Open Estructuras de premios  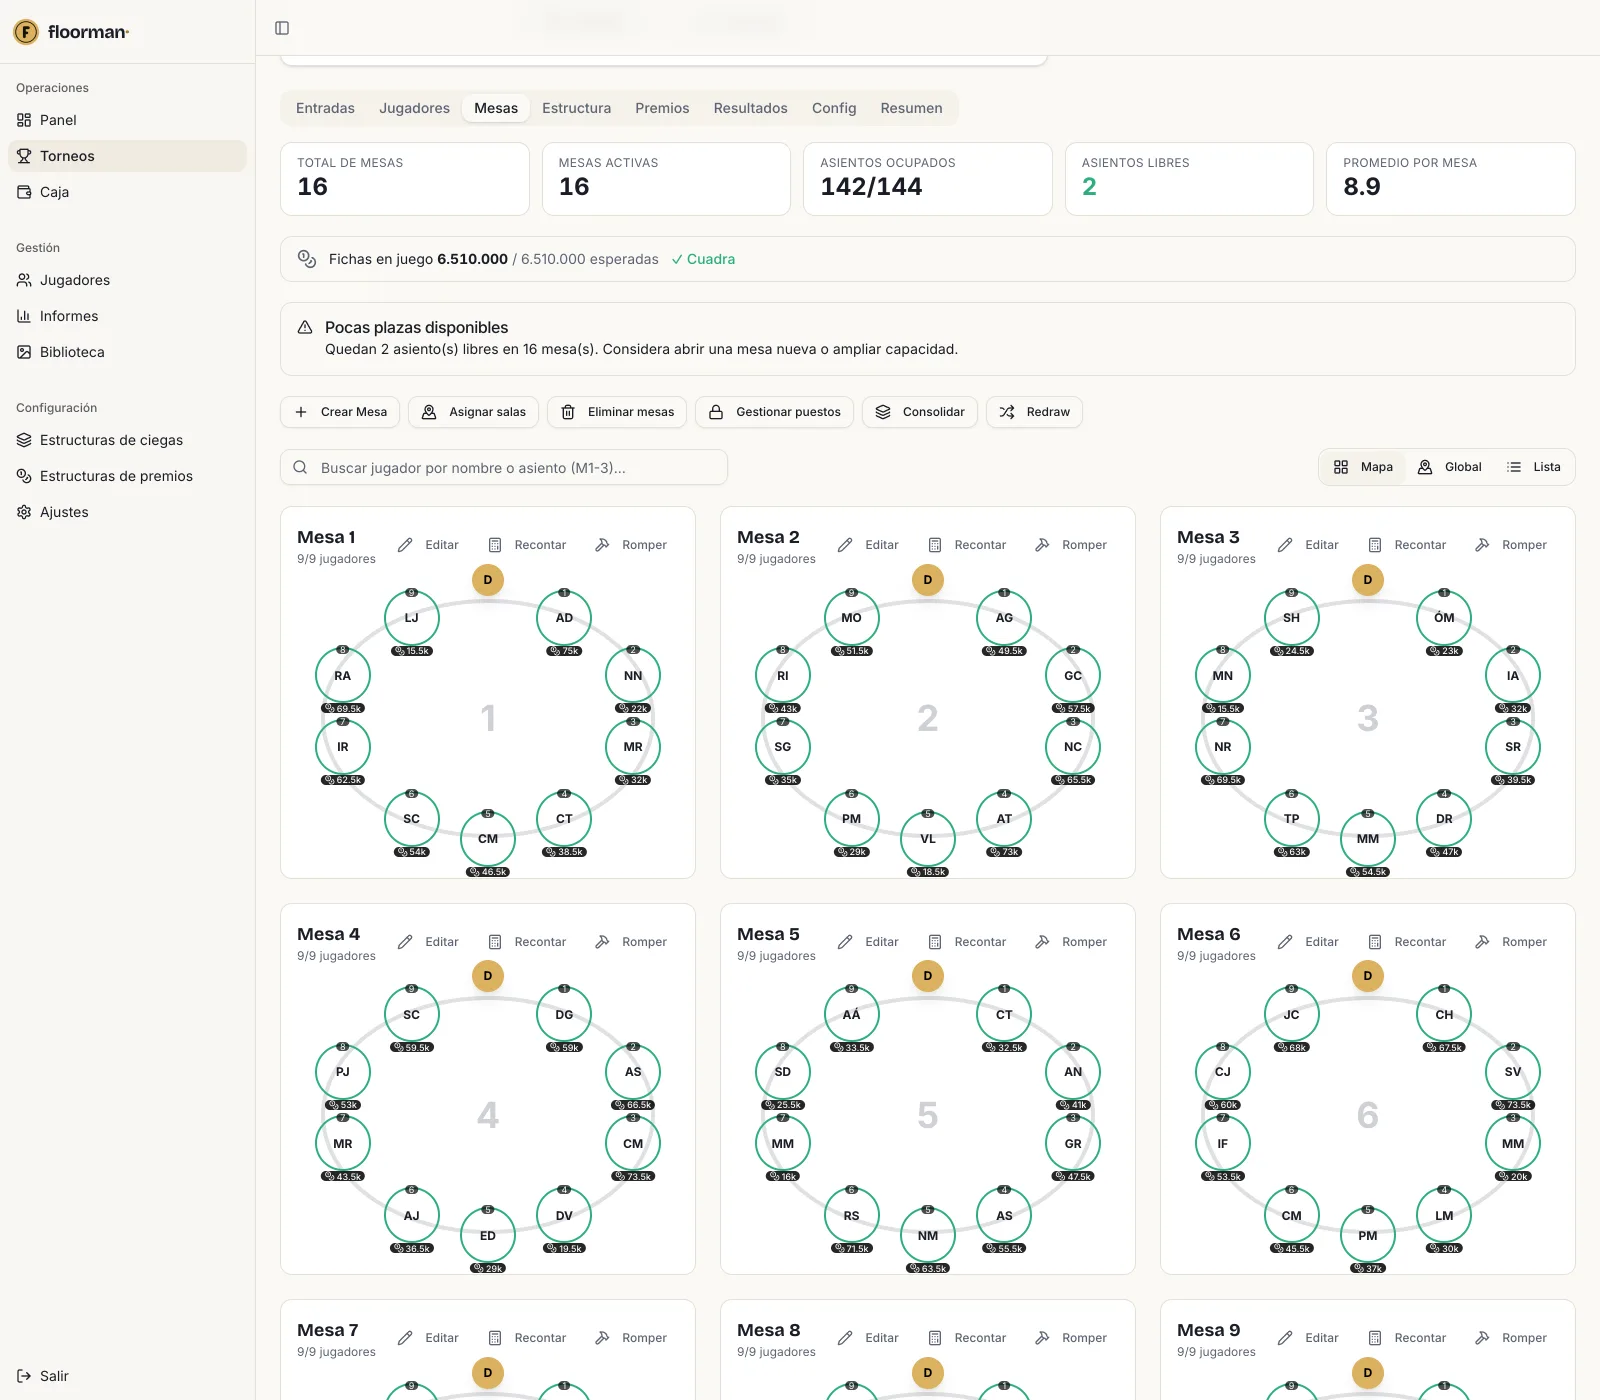127,476
